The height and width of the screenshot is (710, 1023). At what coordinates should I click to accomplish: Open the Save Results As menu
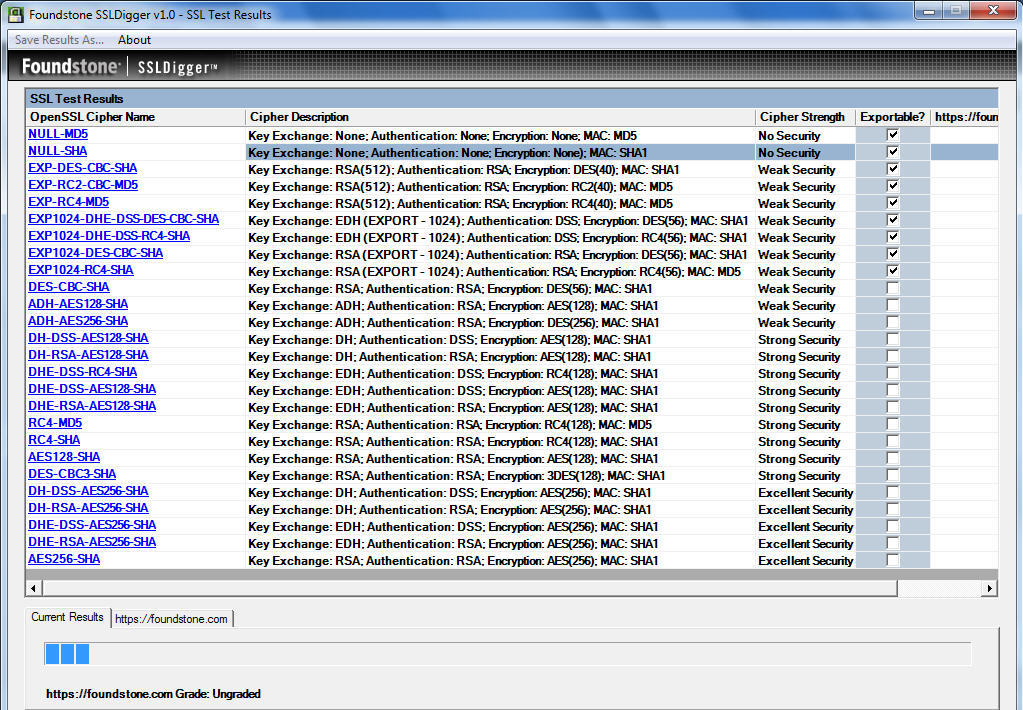(59, 40)
